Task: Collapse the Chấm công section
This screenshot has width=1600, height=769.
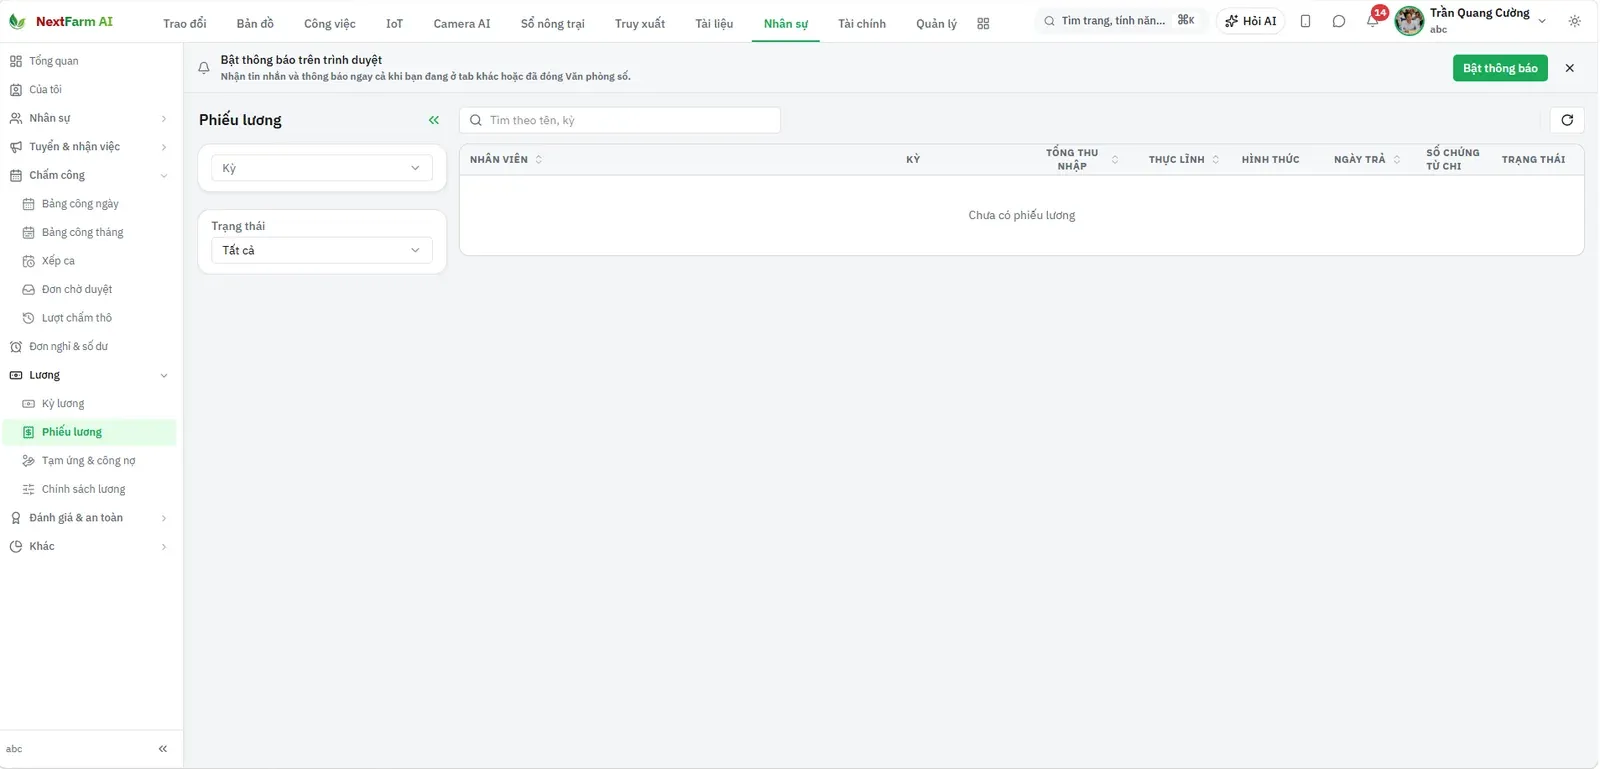Action: [x=90, y=175]
